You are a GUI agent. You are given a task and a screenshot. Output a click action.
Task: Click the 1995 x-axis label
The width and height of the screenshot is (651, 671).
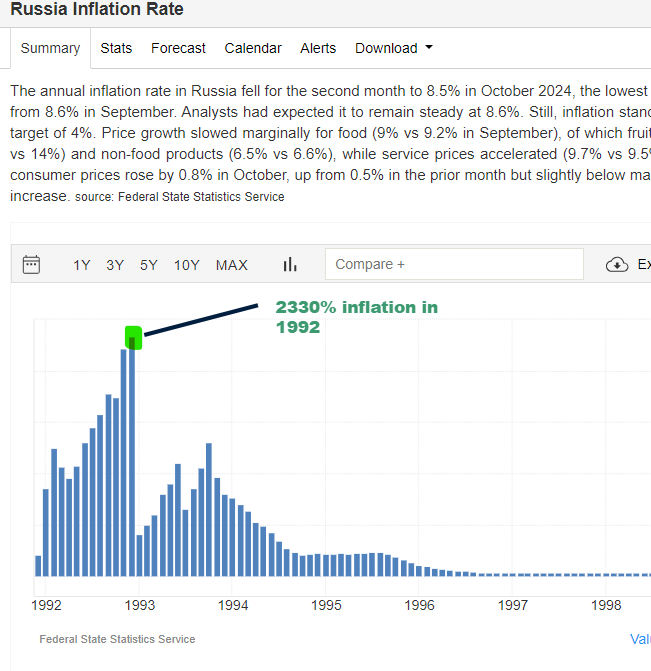click(326, 605)
